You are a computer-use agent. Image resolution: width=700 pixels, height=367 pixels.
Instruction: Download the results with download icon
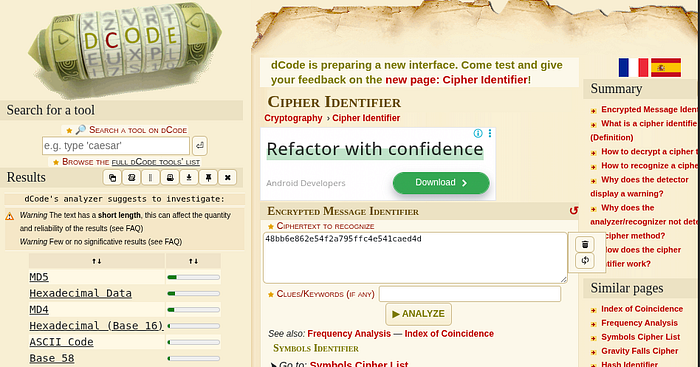pos(189,178)
